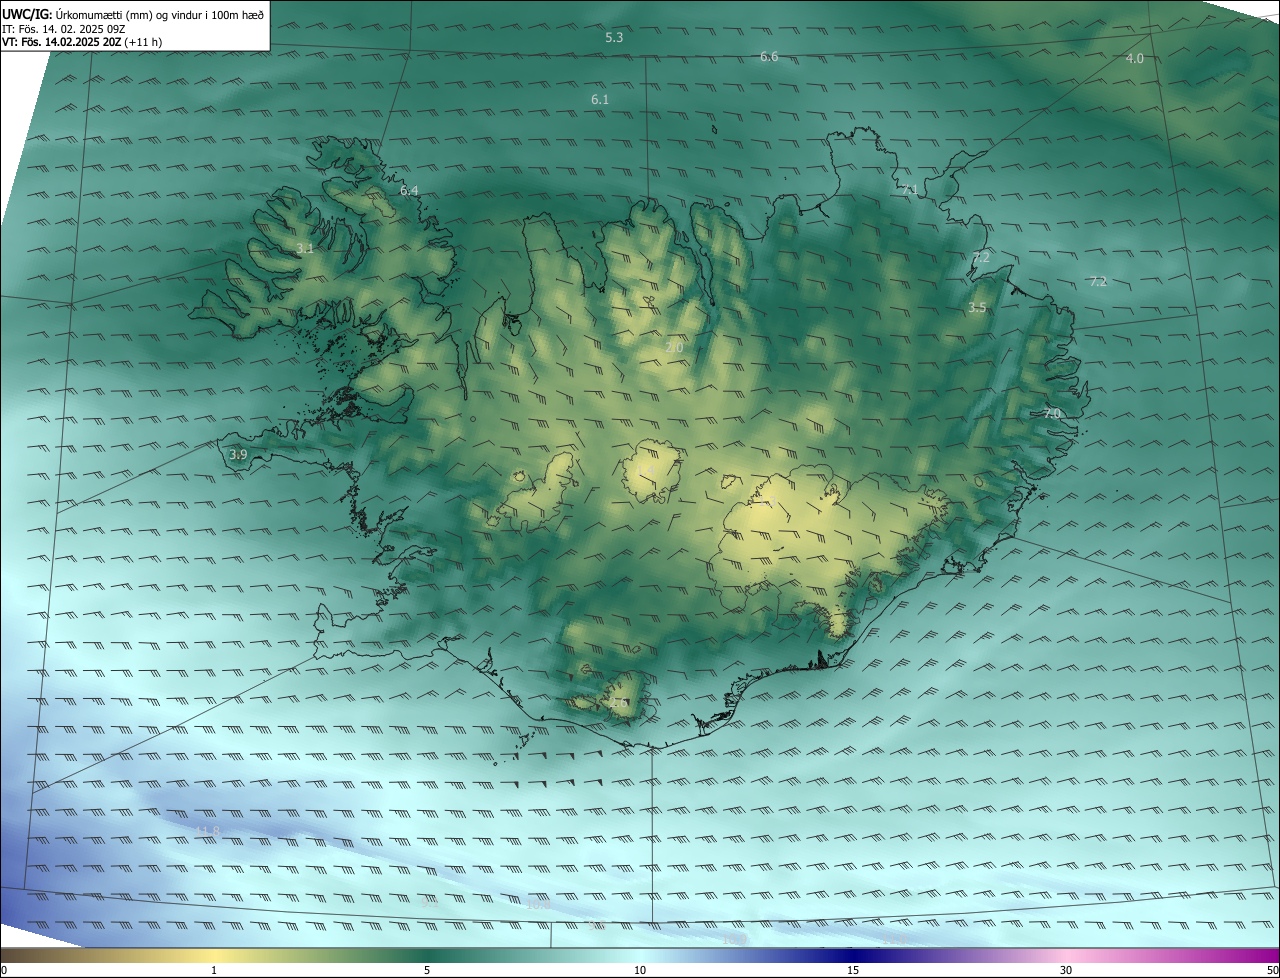Click the 2.6 value label on Mýrdalsjökull glacier

point(620,703)
